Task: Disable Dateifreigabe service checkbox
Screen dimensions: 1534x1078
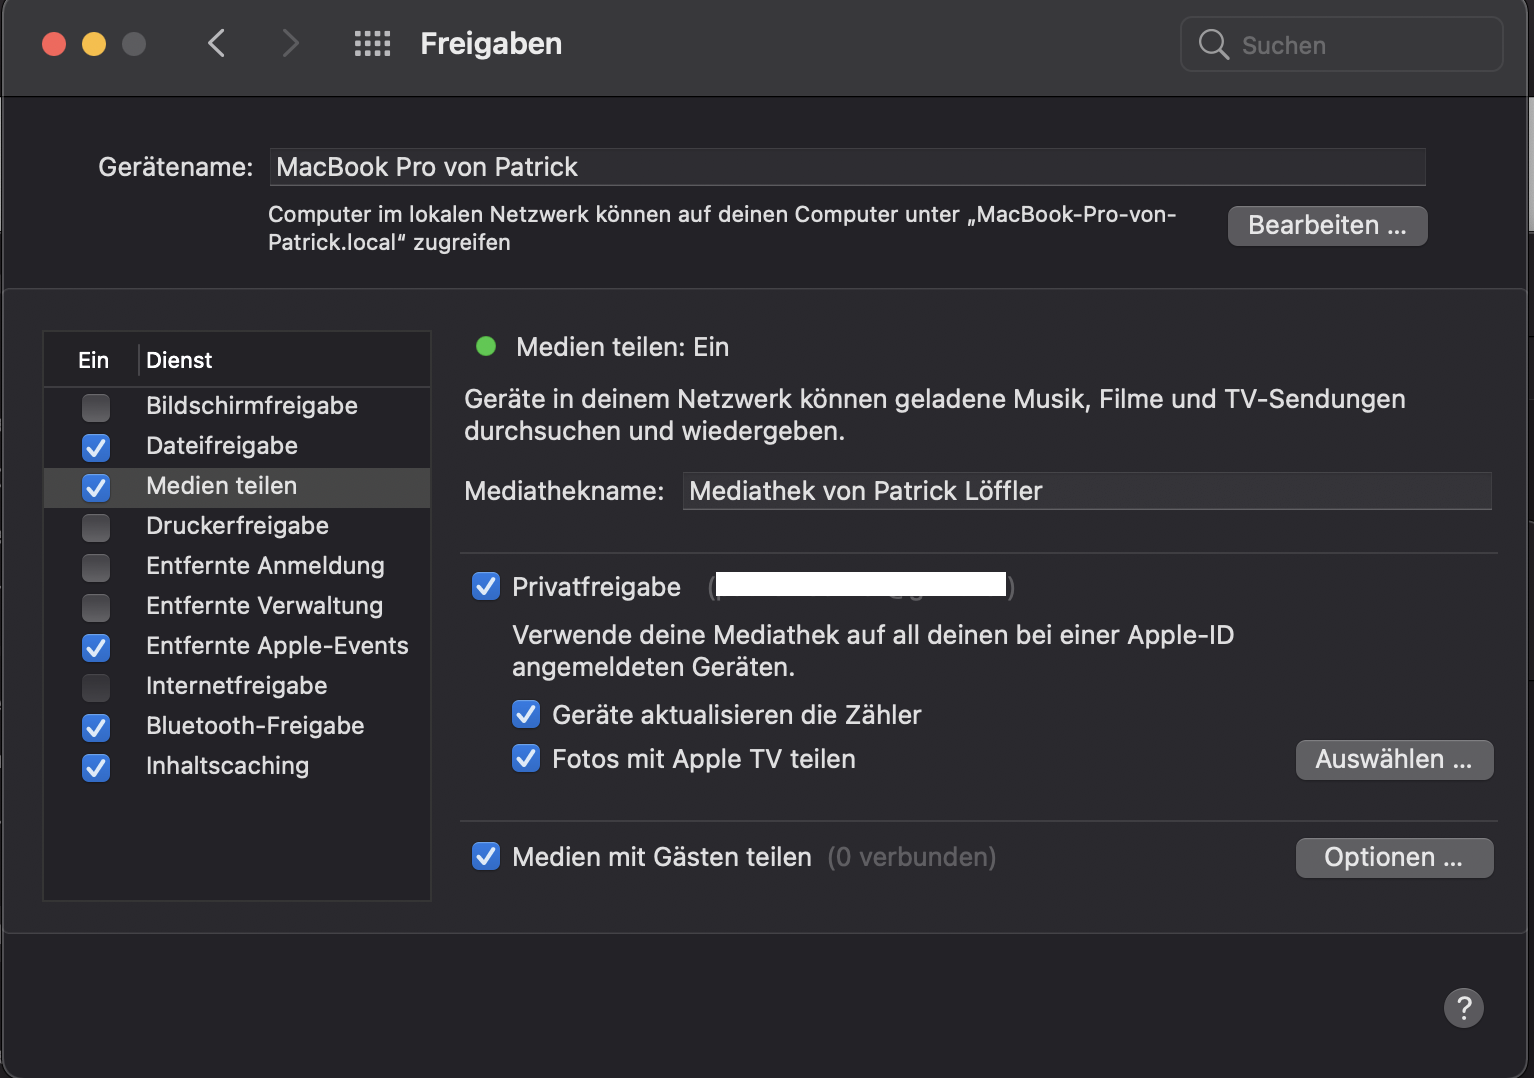Action: click(96, 447)
